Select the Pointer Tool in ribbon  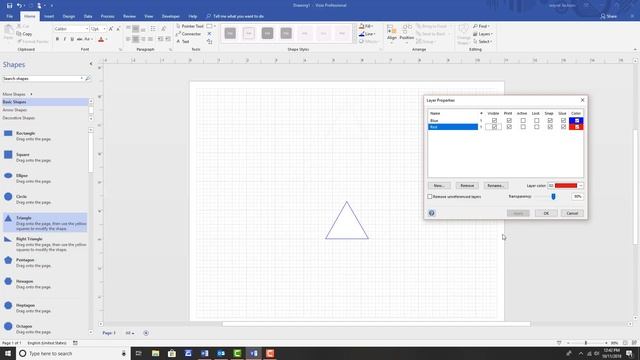pos(190,26)
